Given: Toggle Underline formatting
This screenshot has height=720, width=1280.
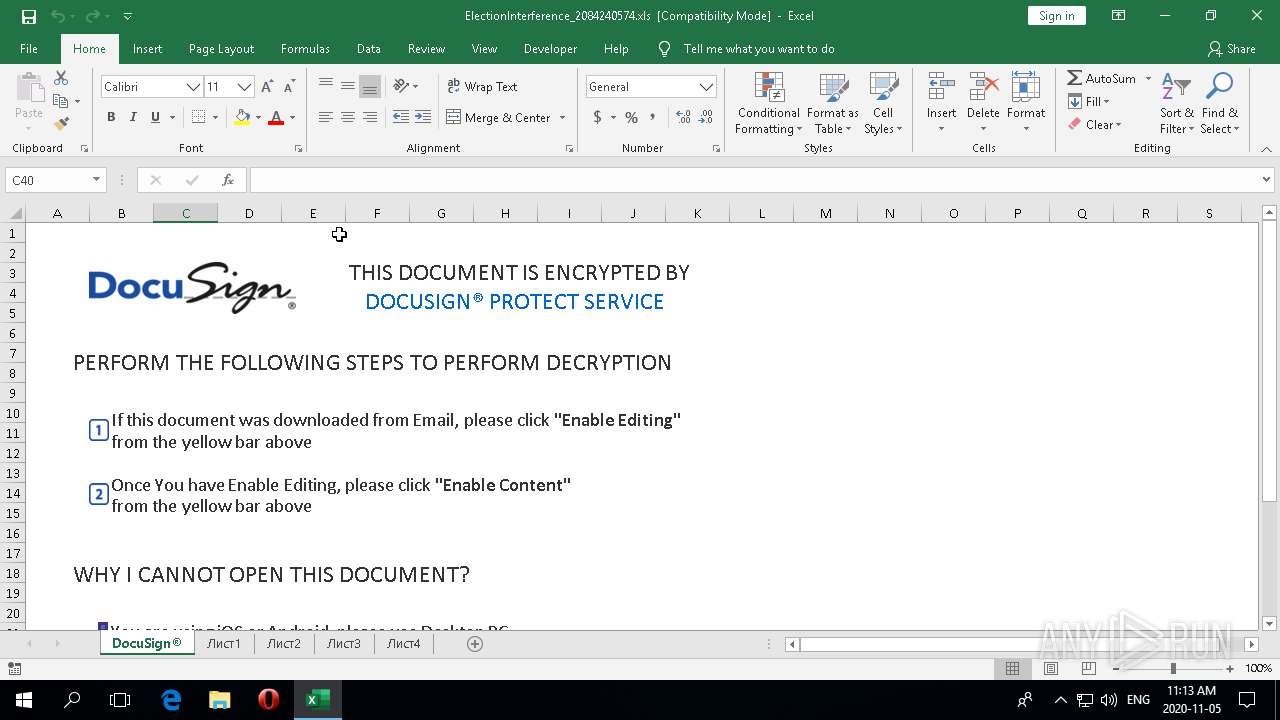Looking at the screenshot, I should pyautogui.click(x=155, y=117).
